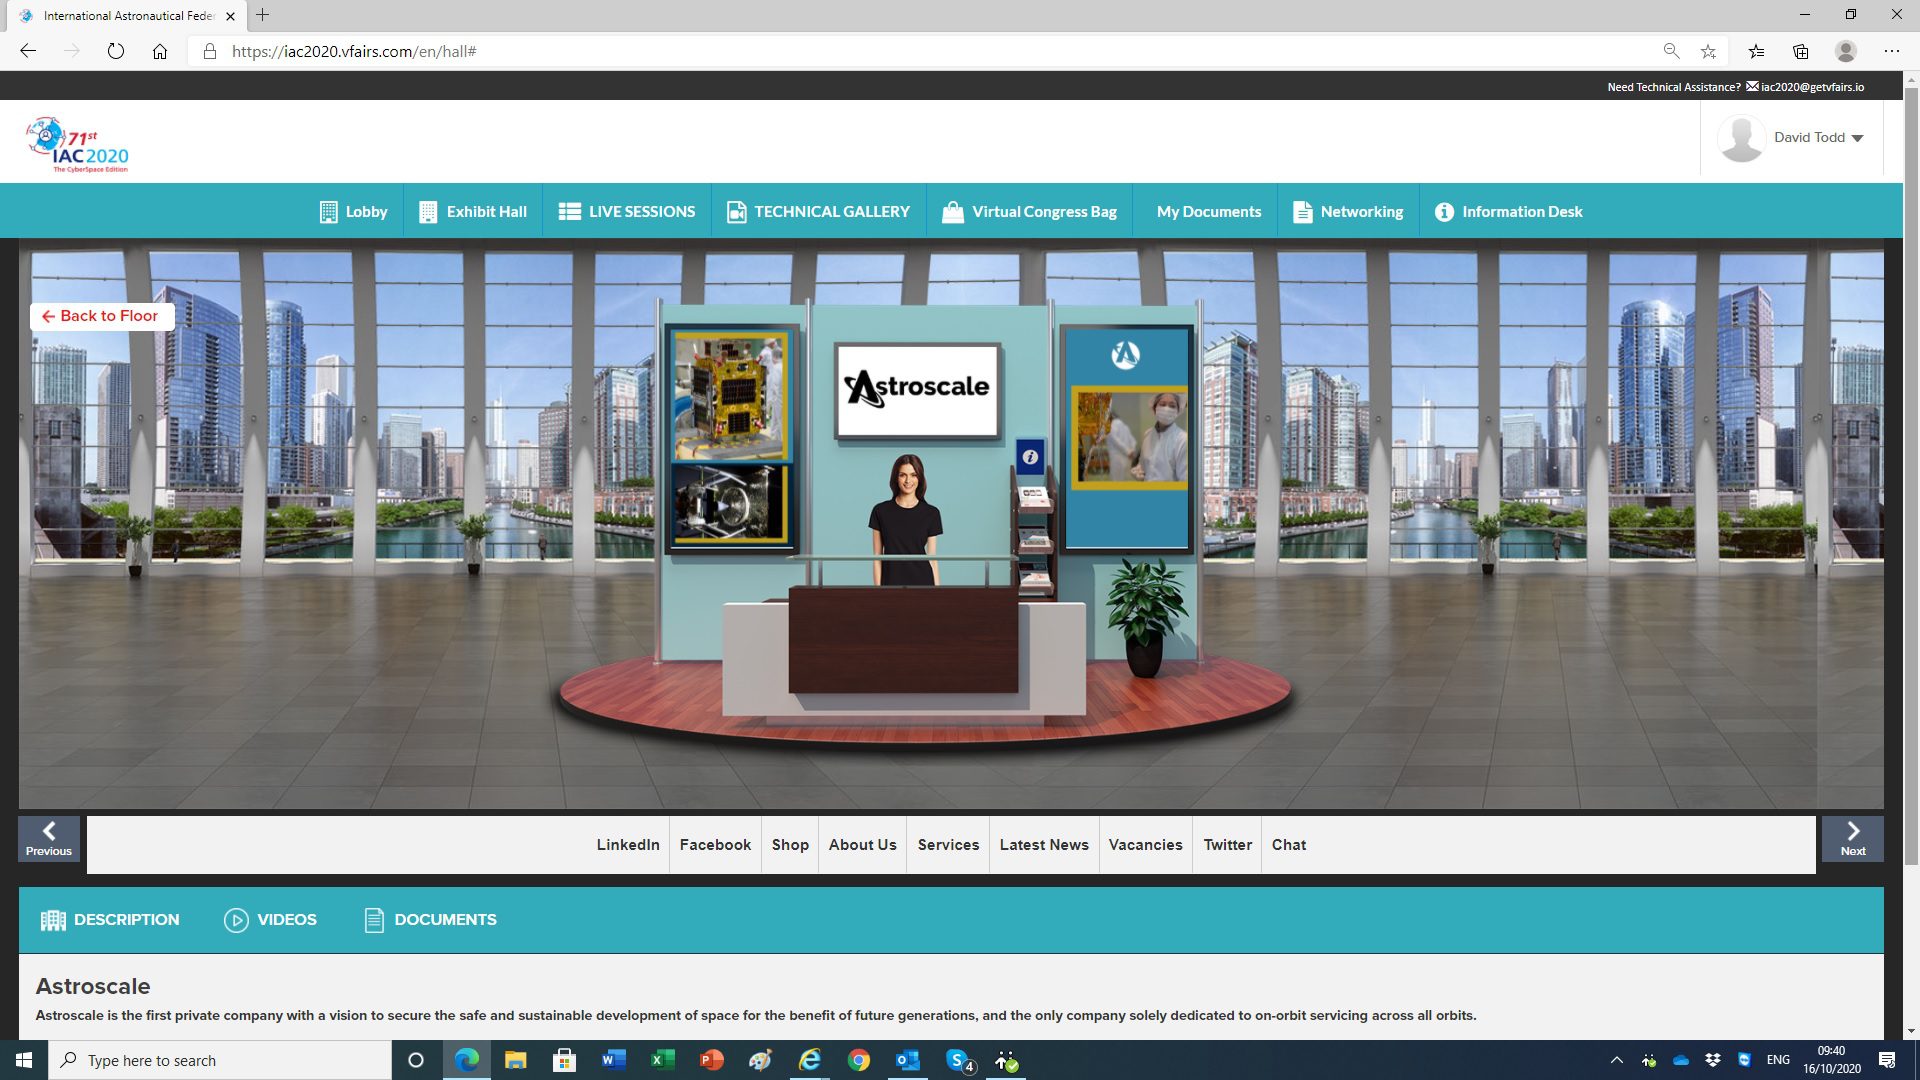
Task: Click the browser Refresh button
Action: tap(116, 51)
